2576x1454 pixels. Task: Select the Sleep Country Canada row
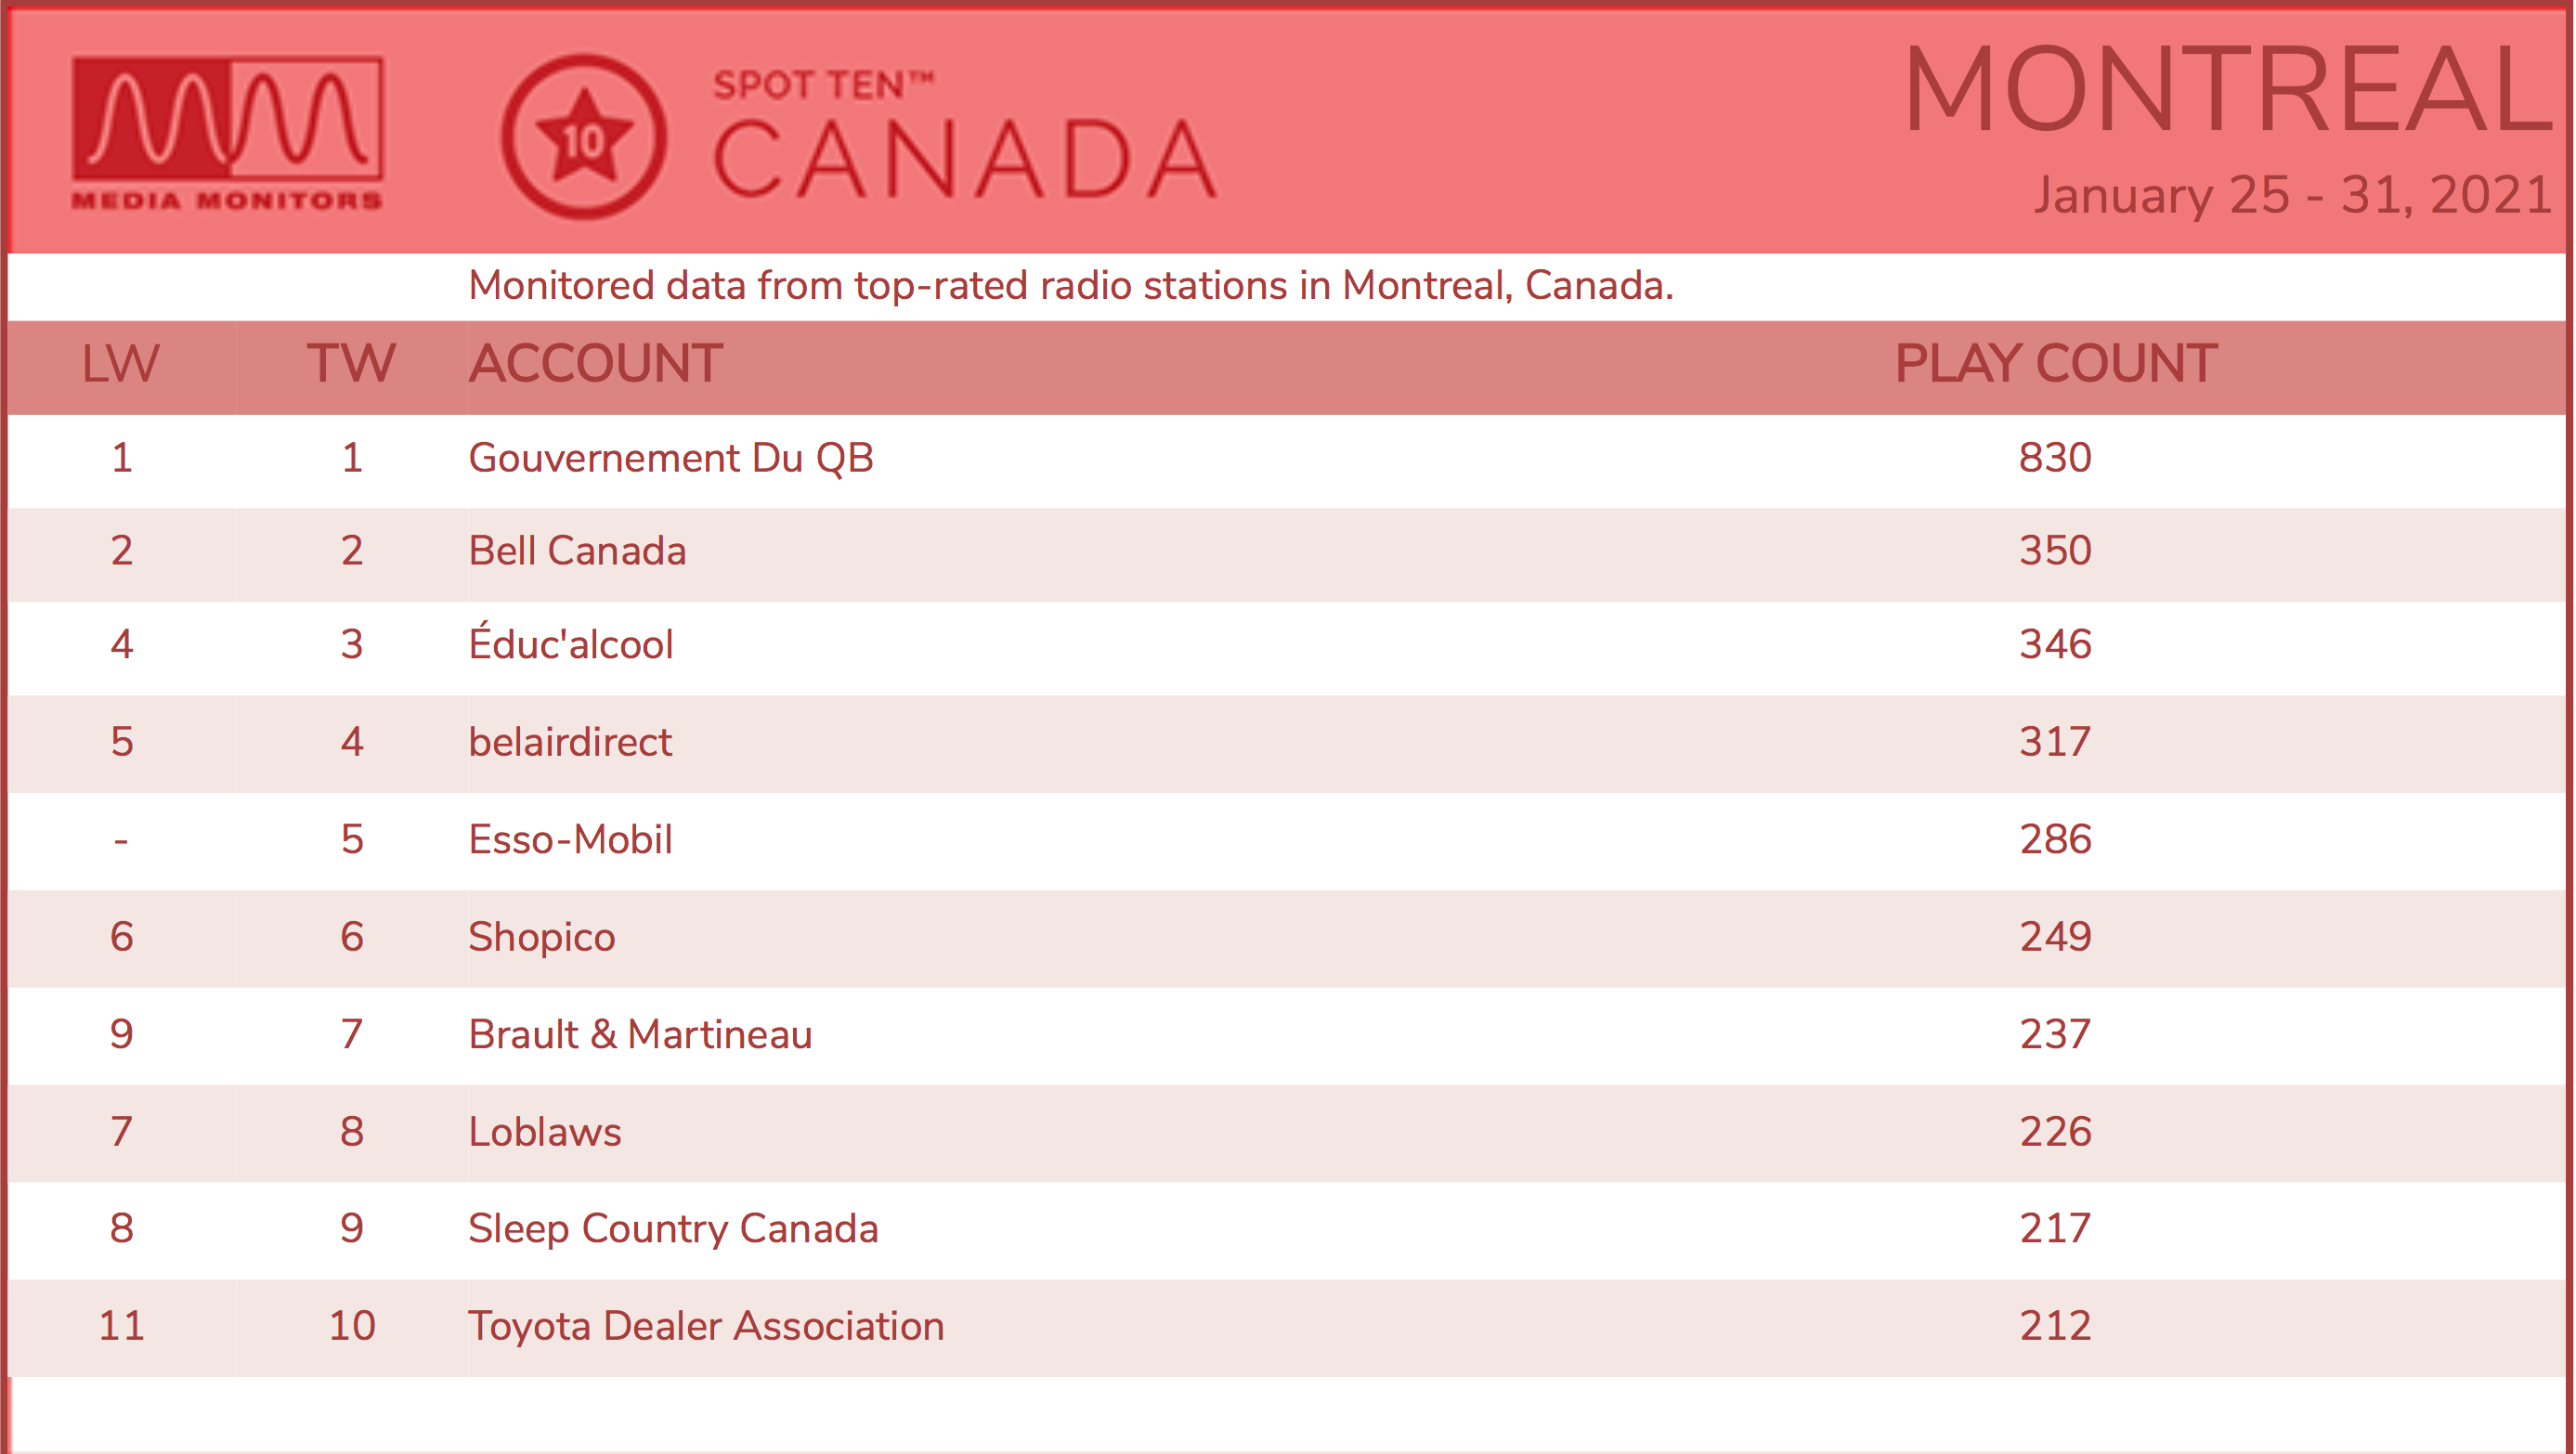pyautogui.click(x=1288, y=1229)
